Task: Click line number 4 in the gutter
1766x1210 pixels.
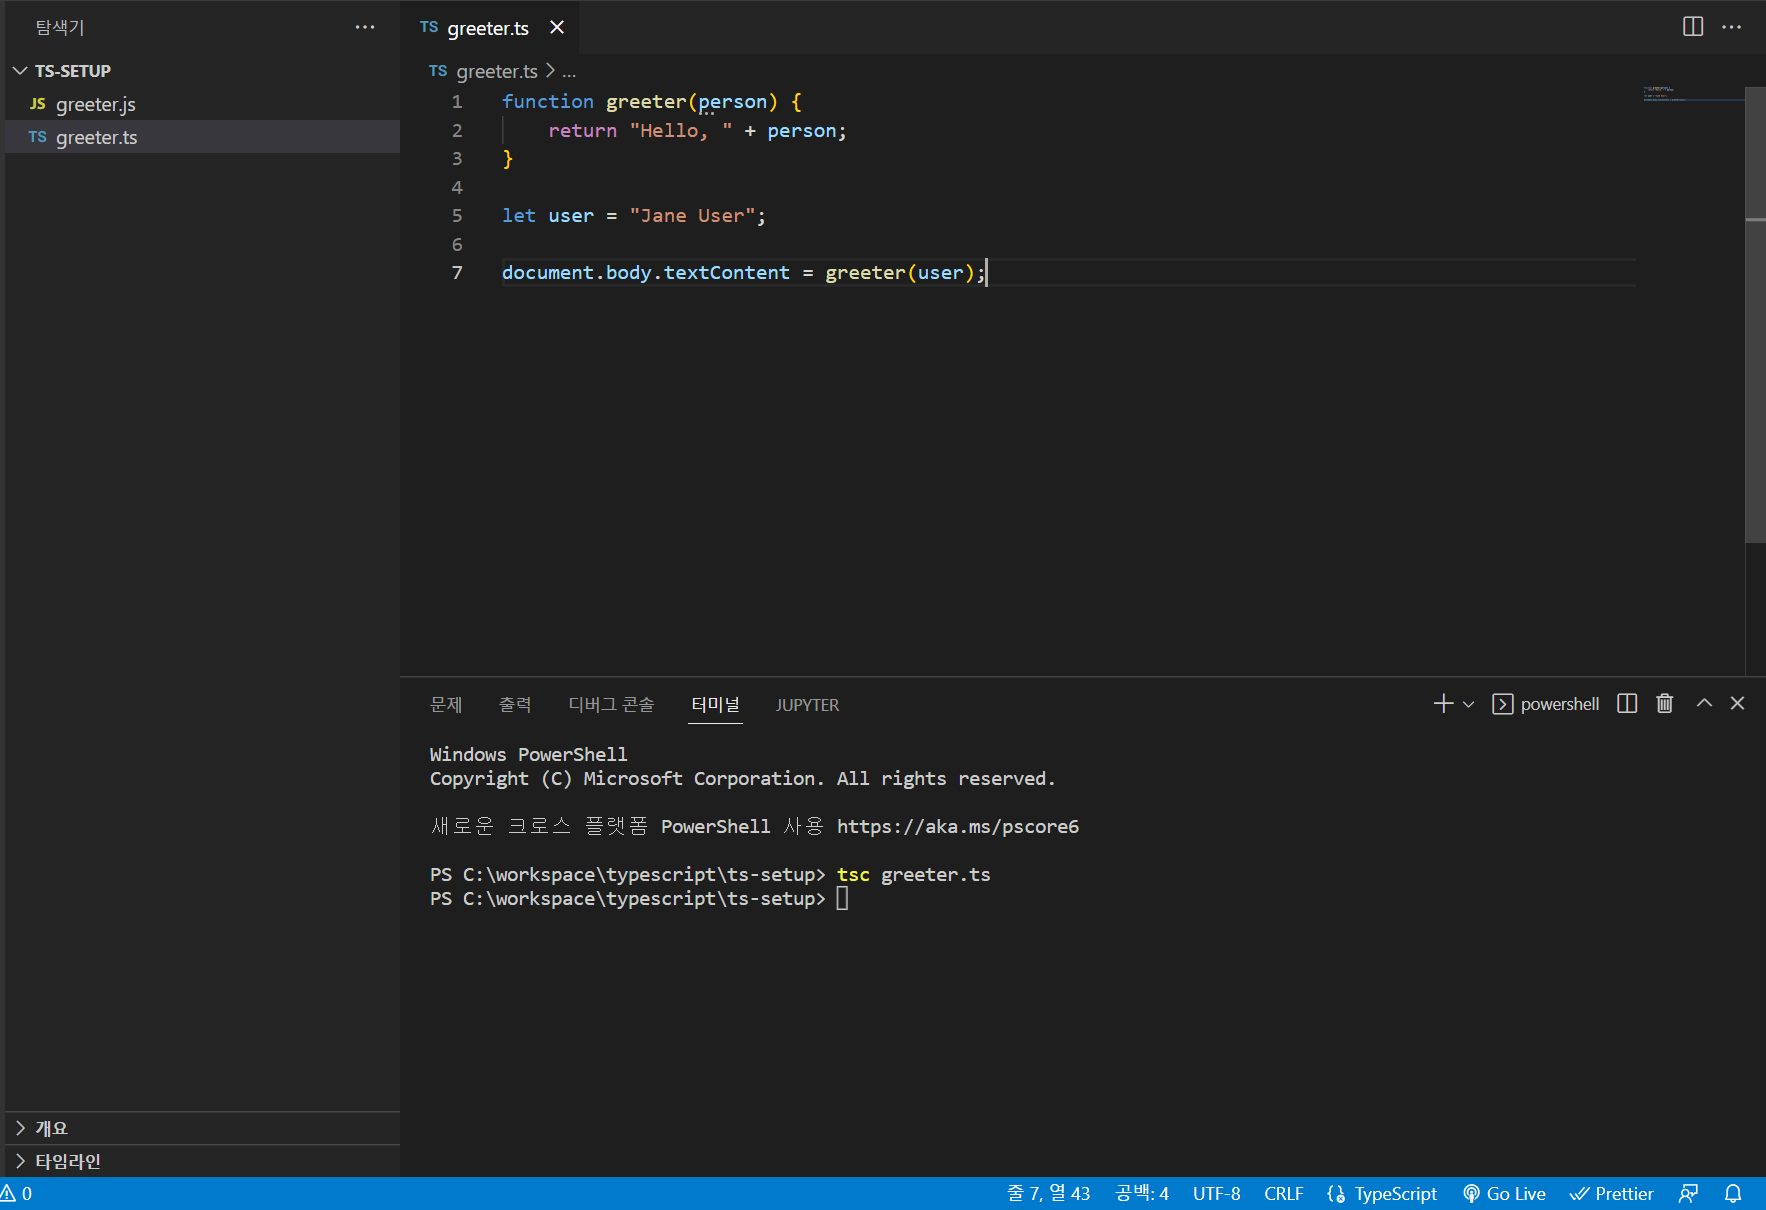Action: [457, 188]
